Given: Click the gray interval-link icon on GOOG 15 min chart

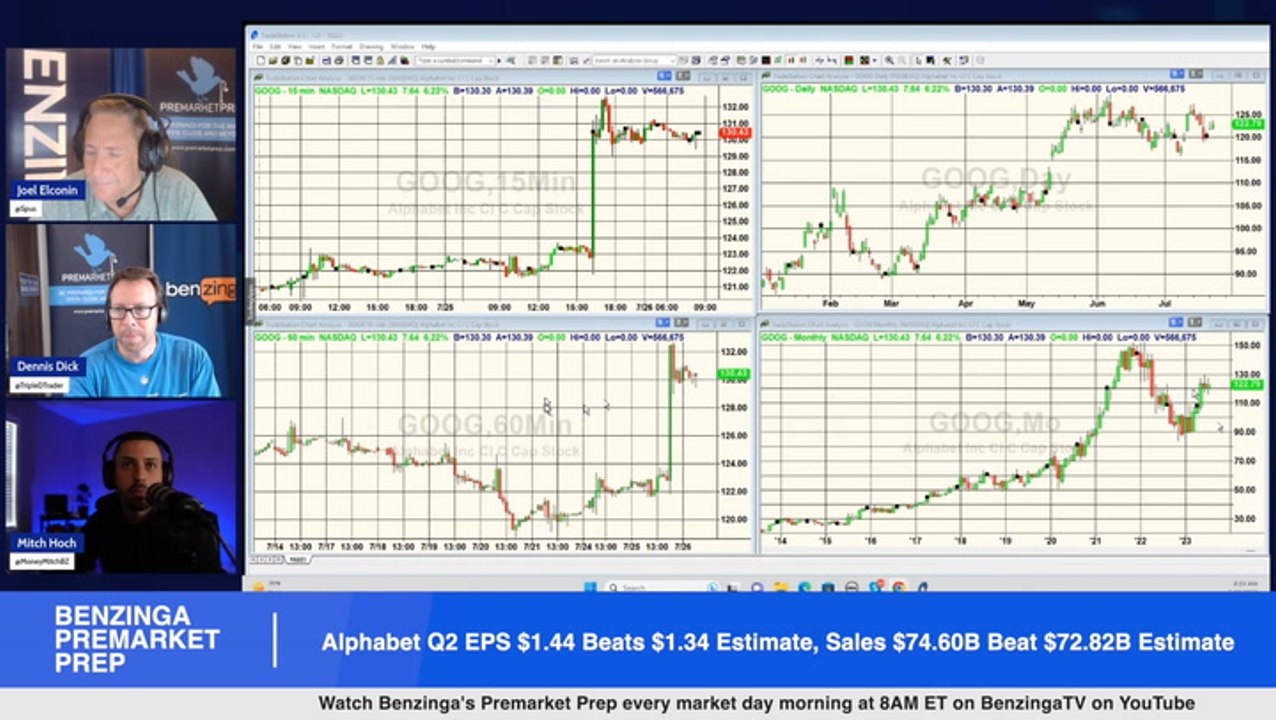Looking at the screenshot, I should pos(682,76).
